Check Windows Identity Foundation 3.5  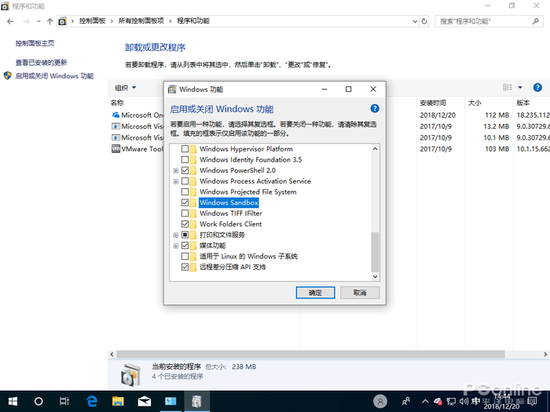point(185,160)
